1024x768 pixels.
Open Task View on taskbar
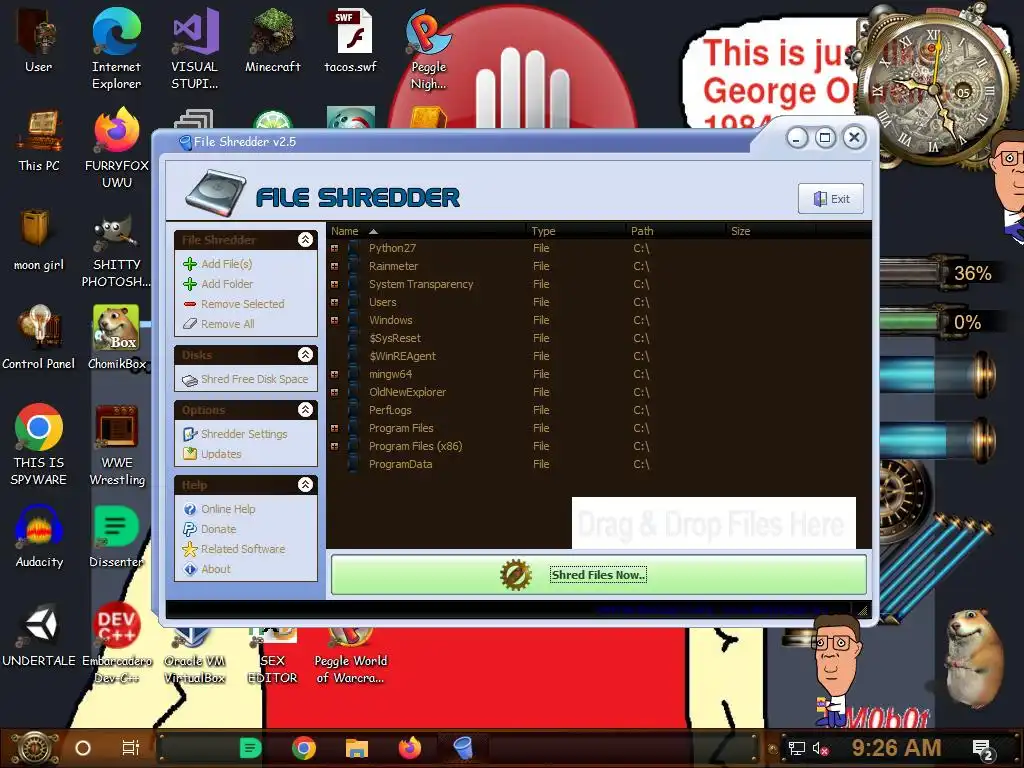click(x=131, y=748)
